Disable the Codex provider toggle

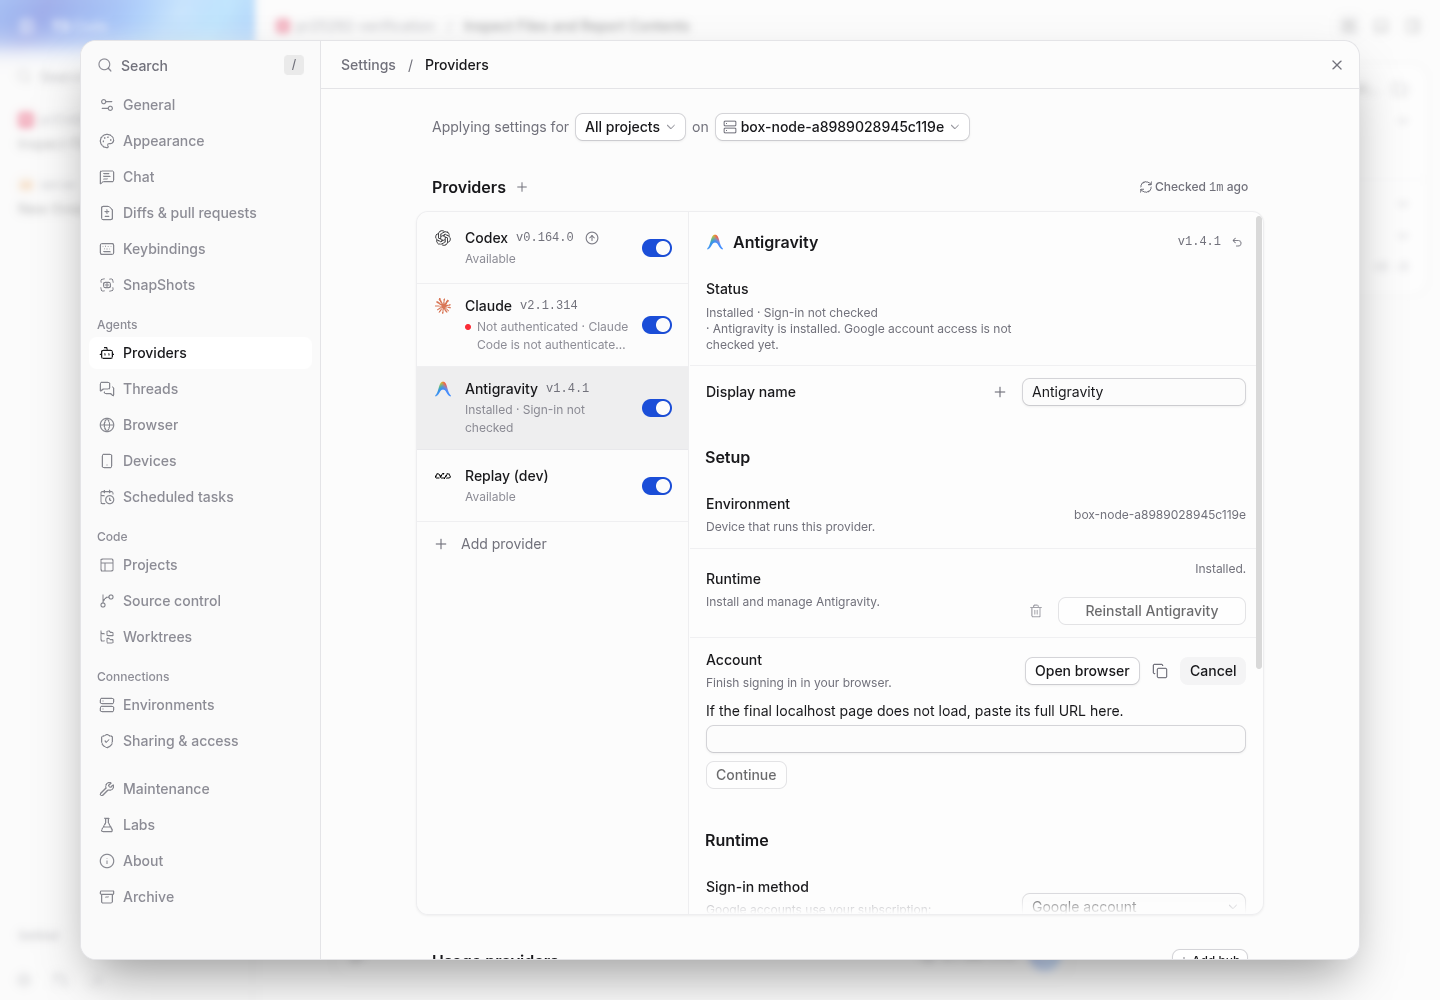point(657,248)
